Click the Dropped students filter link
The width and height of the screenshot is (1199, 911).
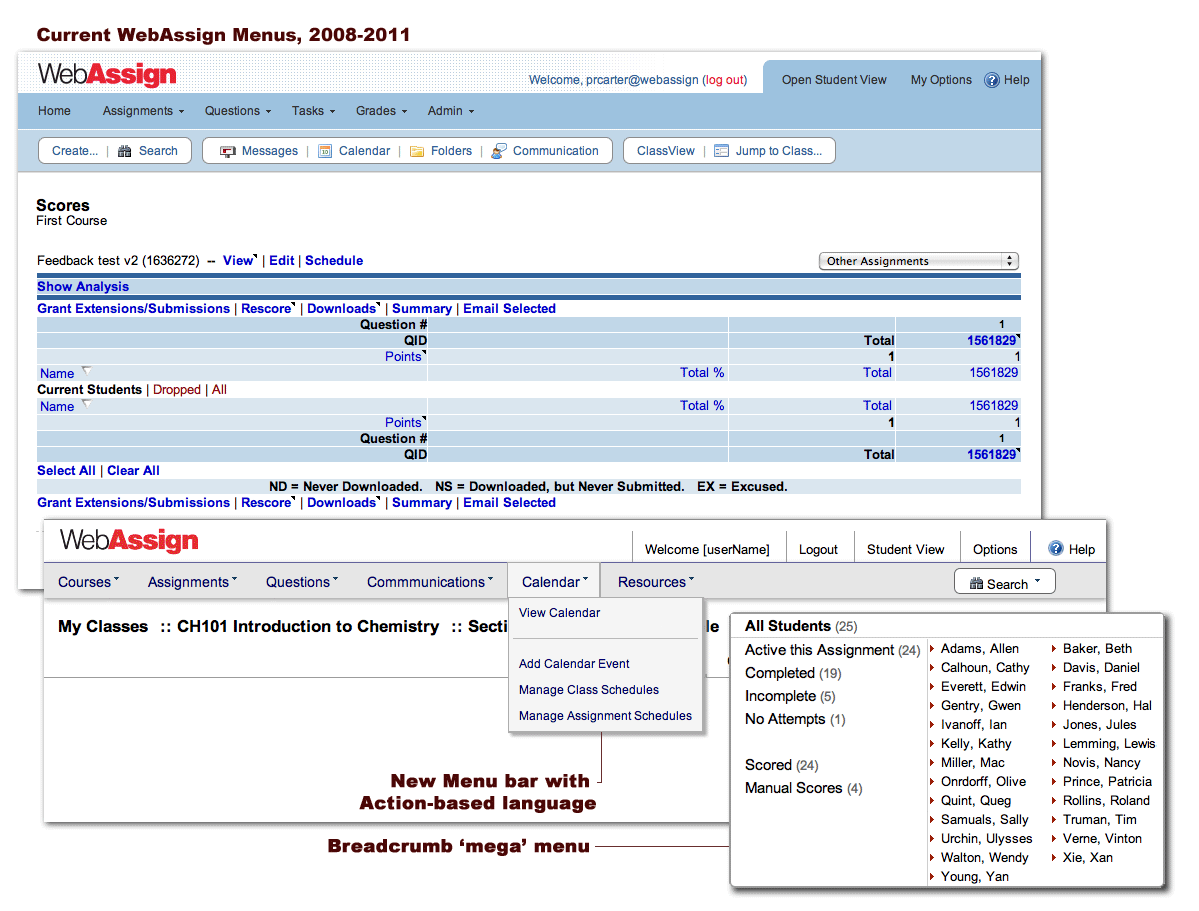(x=177, y=390)
